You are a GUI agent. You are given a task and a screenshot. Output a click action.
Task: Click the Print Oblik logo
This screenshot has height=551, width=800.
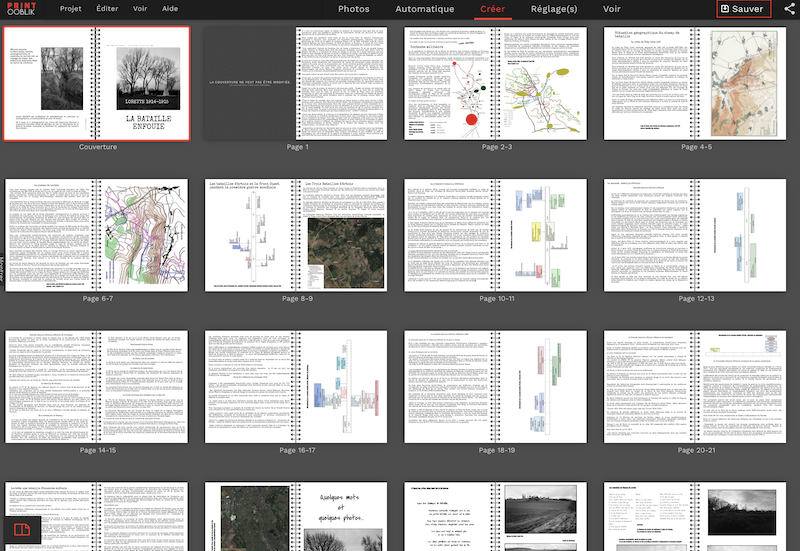pos(21,9)
